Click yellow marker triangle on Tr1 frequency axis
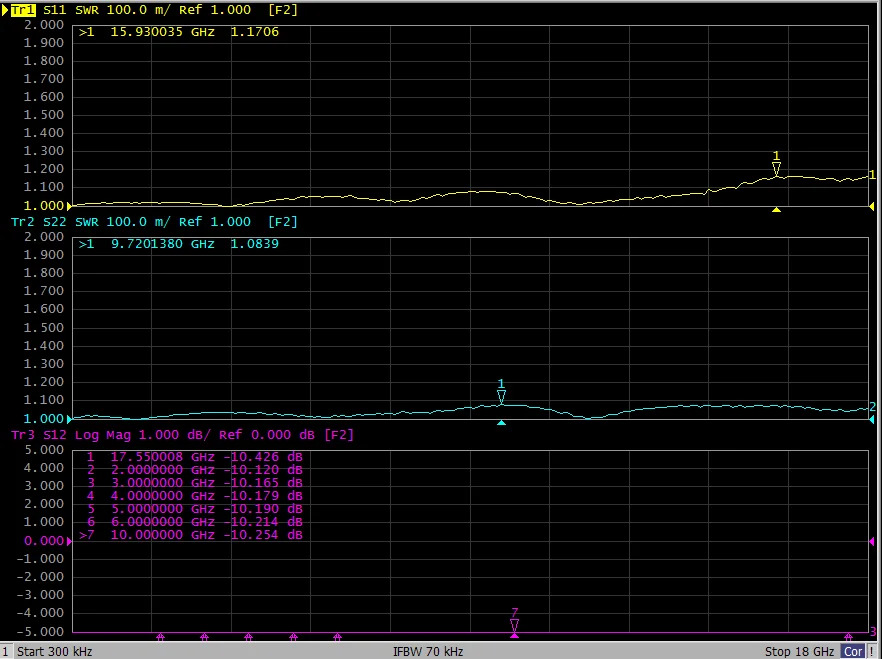This screenshot has width=882, height=659. pos(776,210)
